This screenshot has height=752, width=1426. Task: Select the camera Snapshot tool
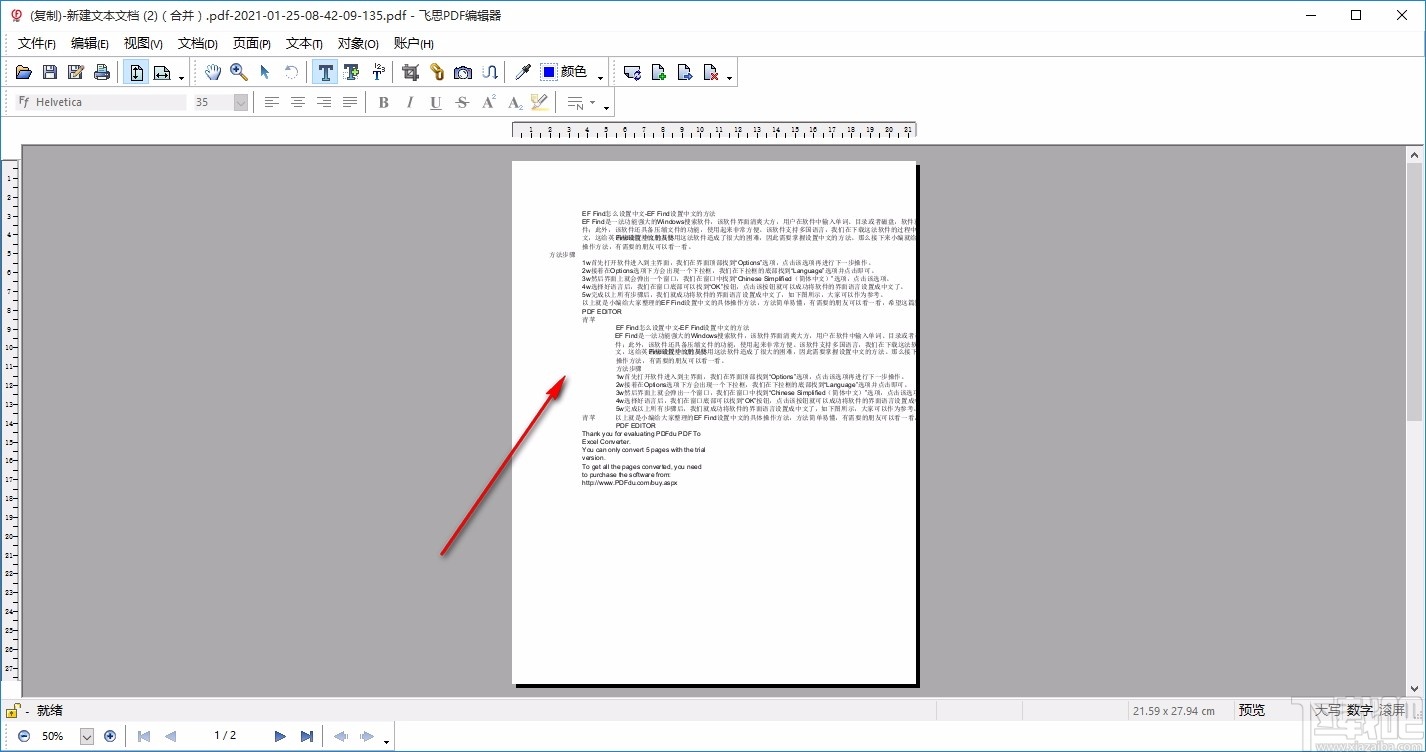coord(463,72)
